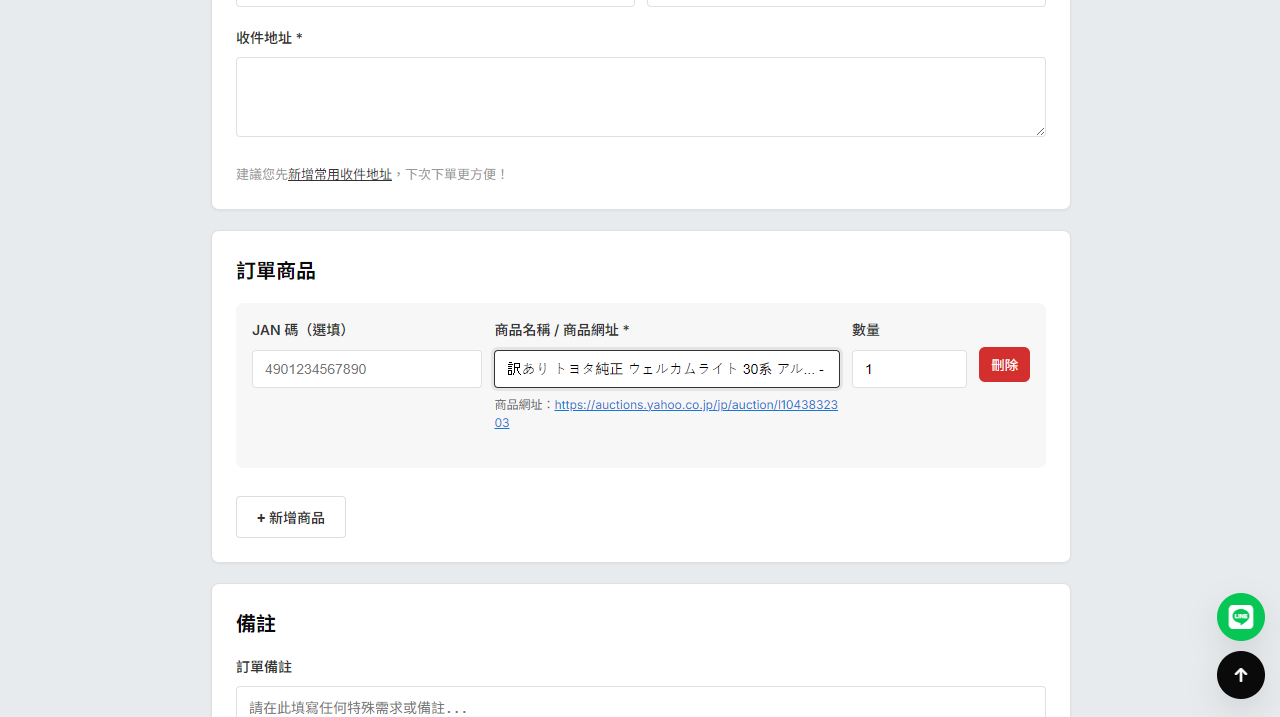Image resolution: width=1280 pixels, height=717 pixels.
Task: Click the 訂單商品 section heading
Action: [x=276, y=271]
